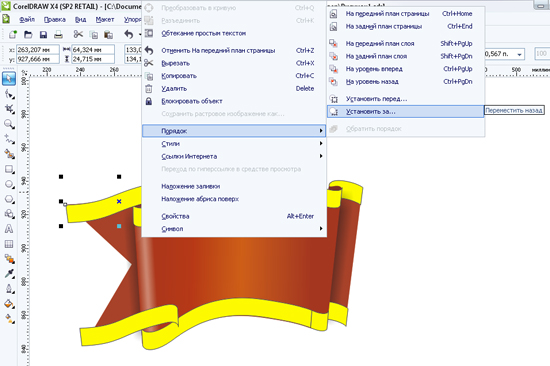Choose Блокировать объект
The width and height of the screenshot is (550, 366).
click(x=234, y=101)
